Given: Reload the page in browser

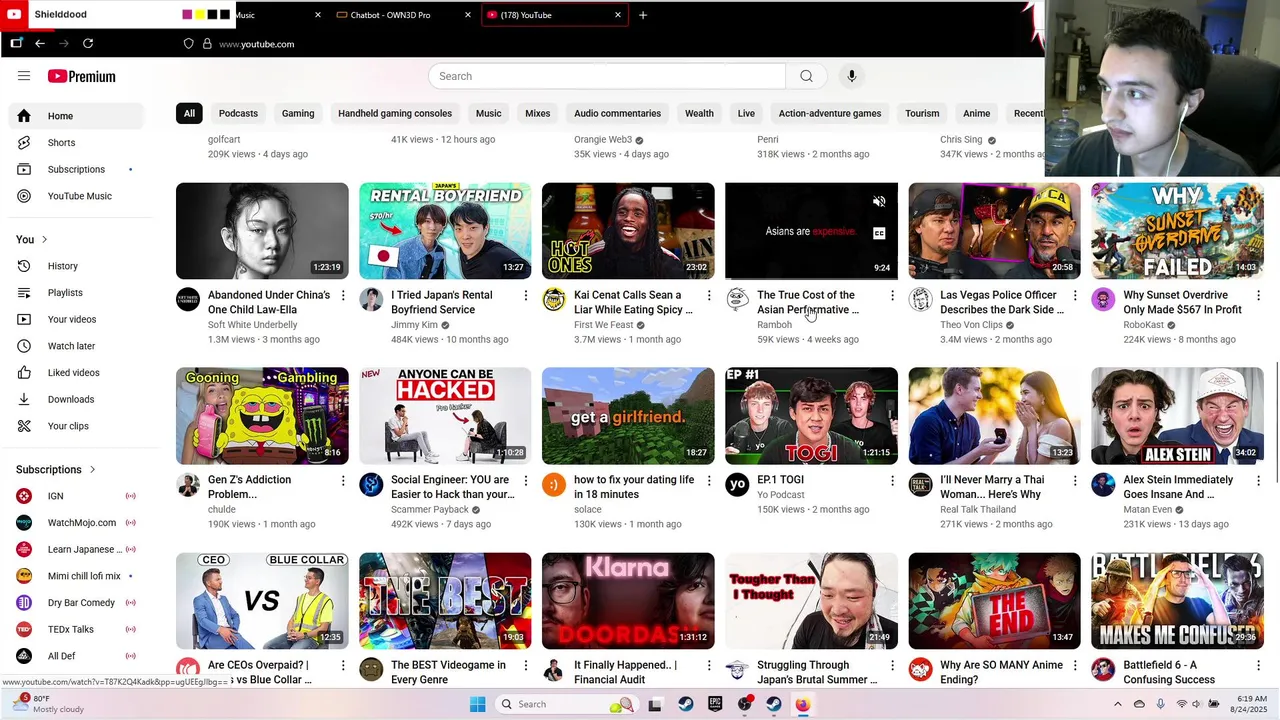Looking at the screenshot, I should [x=88, y=43].
